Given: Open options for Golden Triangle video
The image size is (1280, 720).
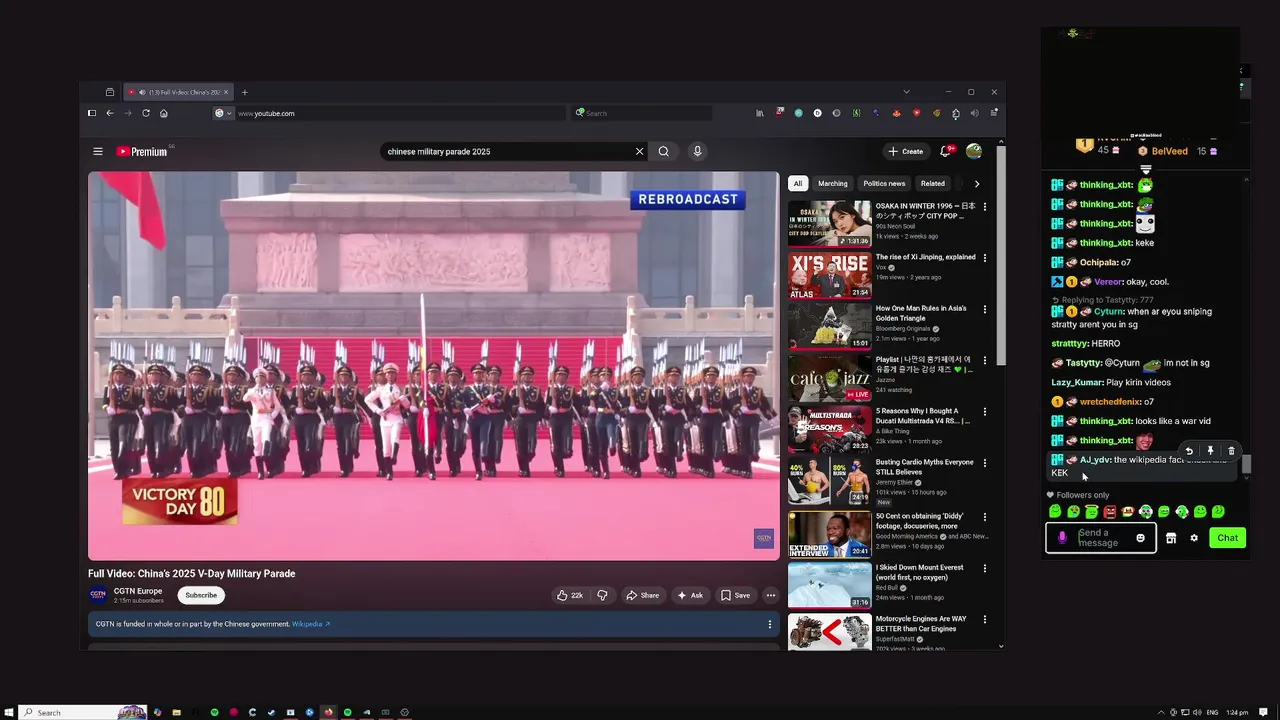Looking at the screenshot, I should pos(985,309).
